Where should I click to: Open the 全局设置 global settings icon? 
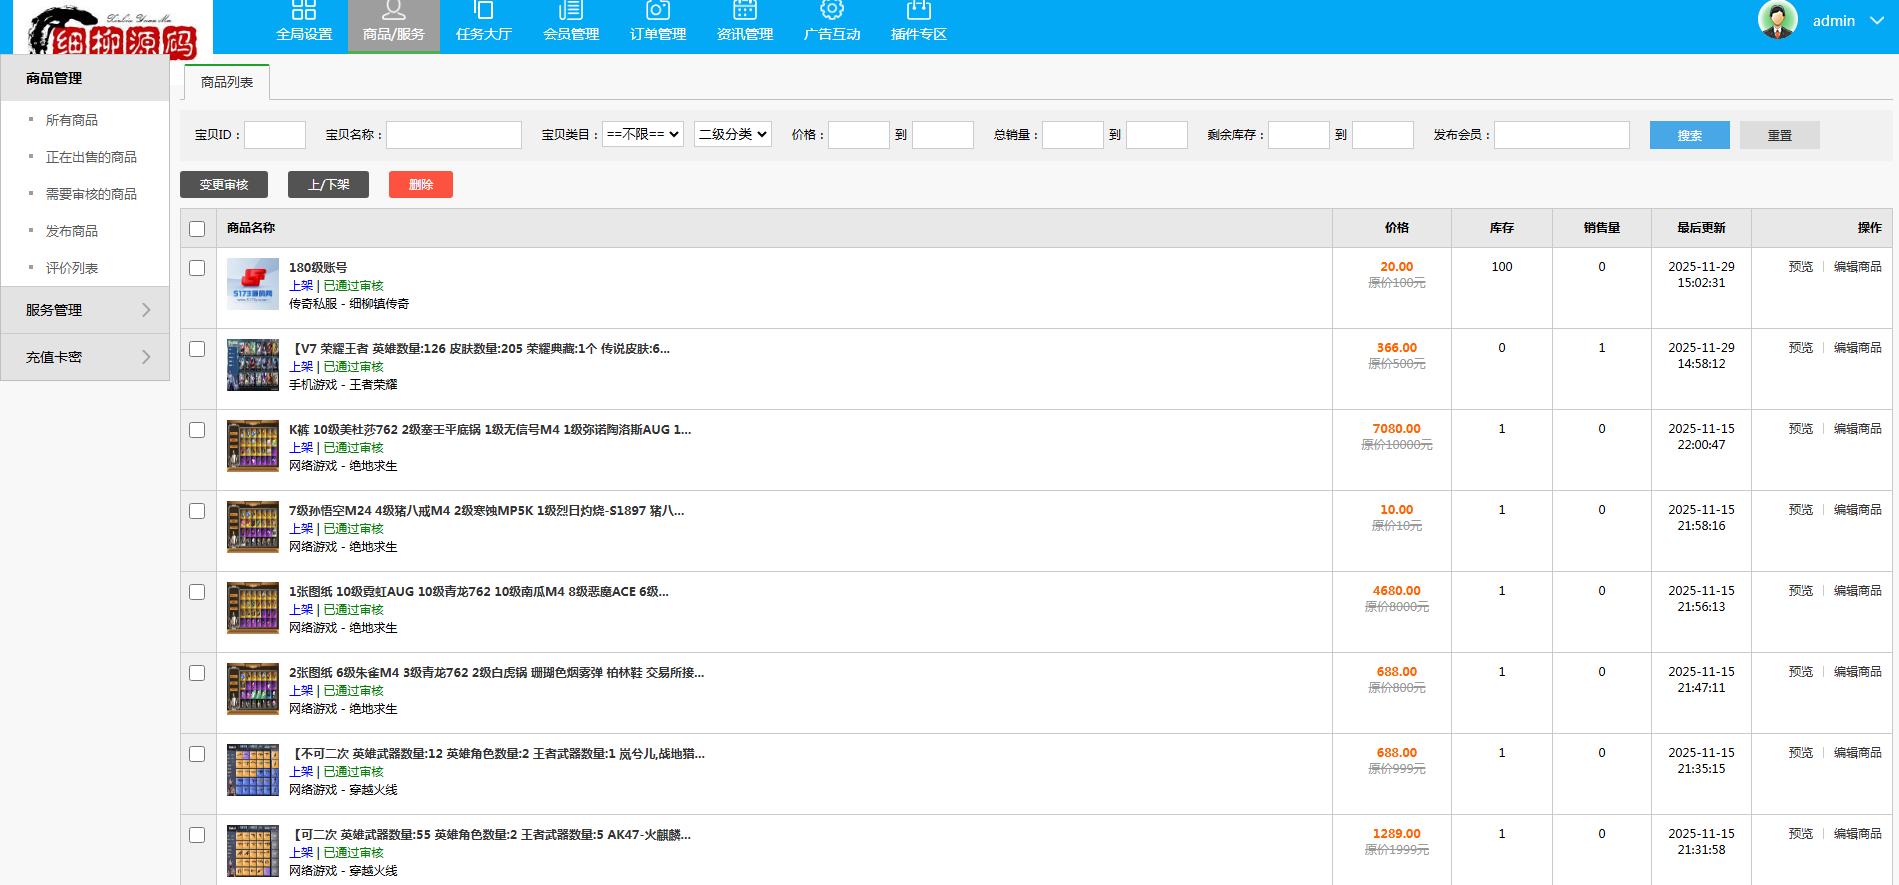click(x=304, y=12)
